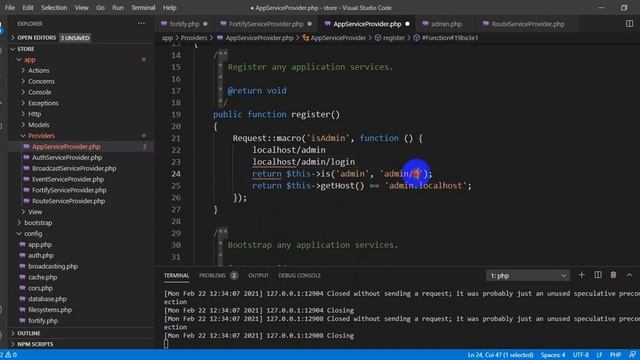The height and width of the screenshot is (360, 640).
Task: Switch to the Debug Console tab
Action: (x=299, y=276)
